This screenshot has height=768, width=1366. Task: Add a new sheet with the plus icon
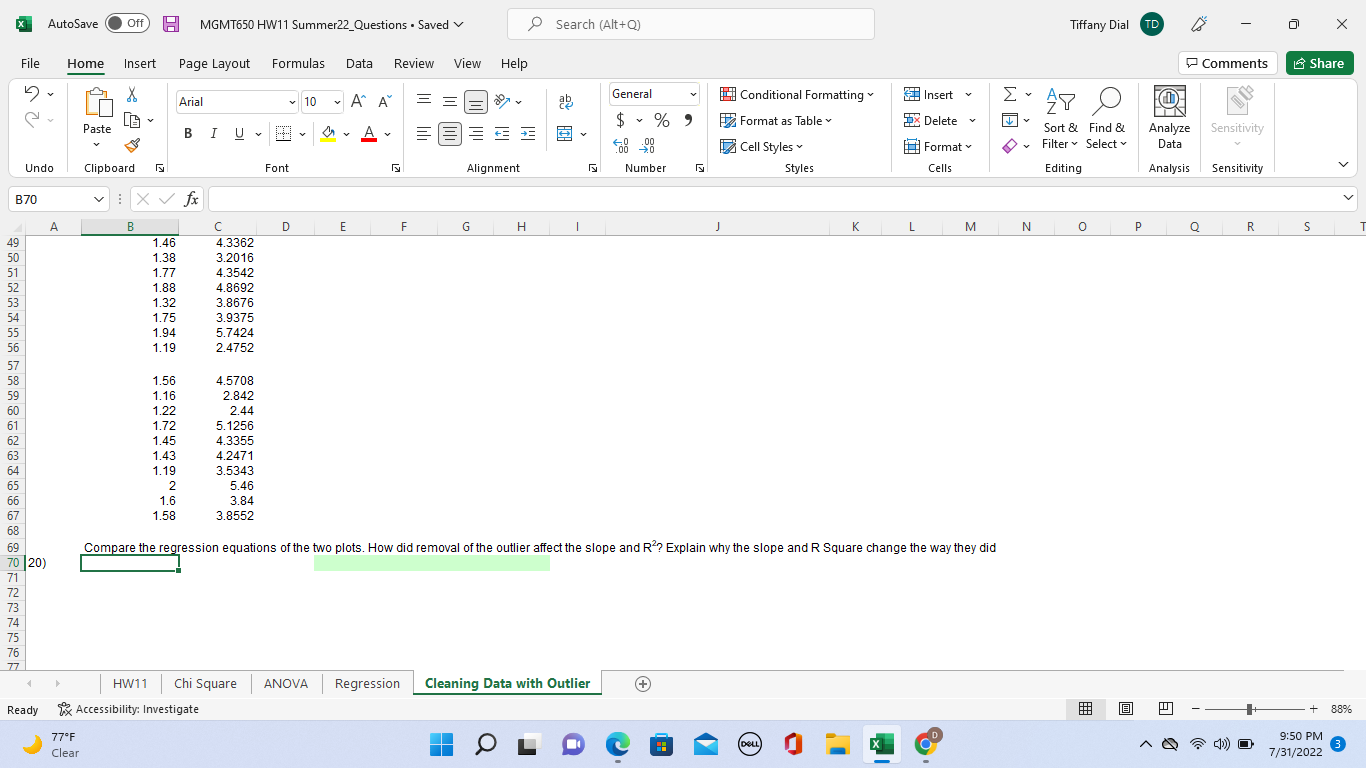pos(643,684)
